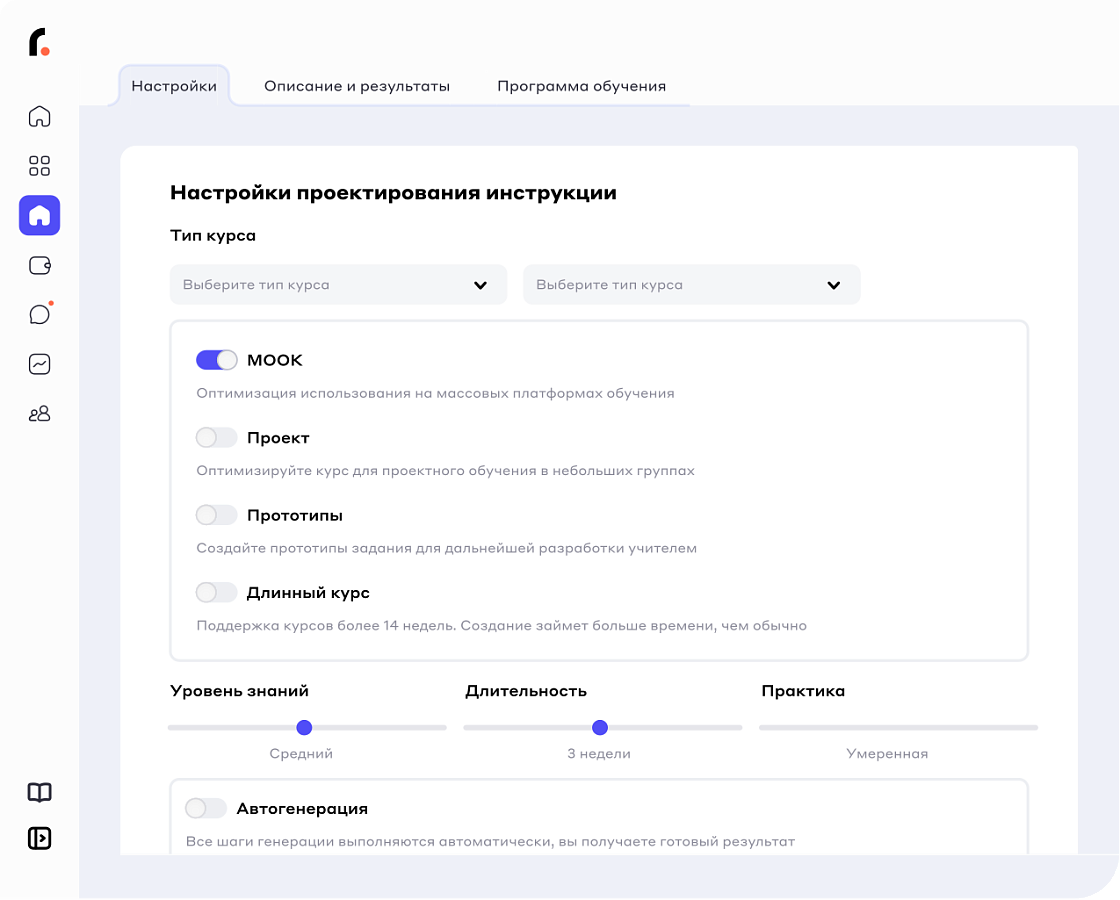Image resolution: width=1120 pixels, height=900 pixels.
Task: Click the МООК label text
Action: (275, 361)
